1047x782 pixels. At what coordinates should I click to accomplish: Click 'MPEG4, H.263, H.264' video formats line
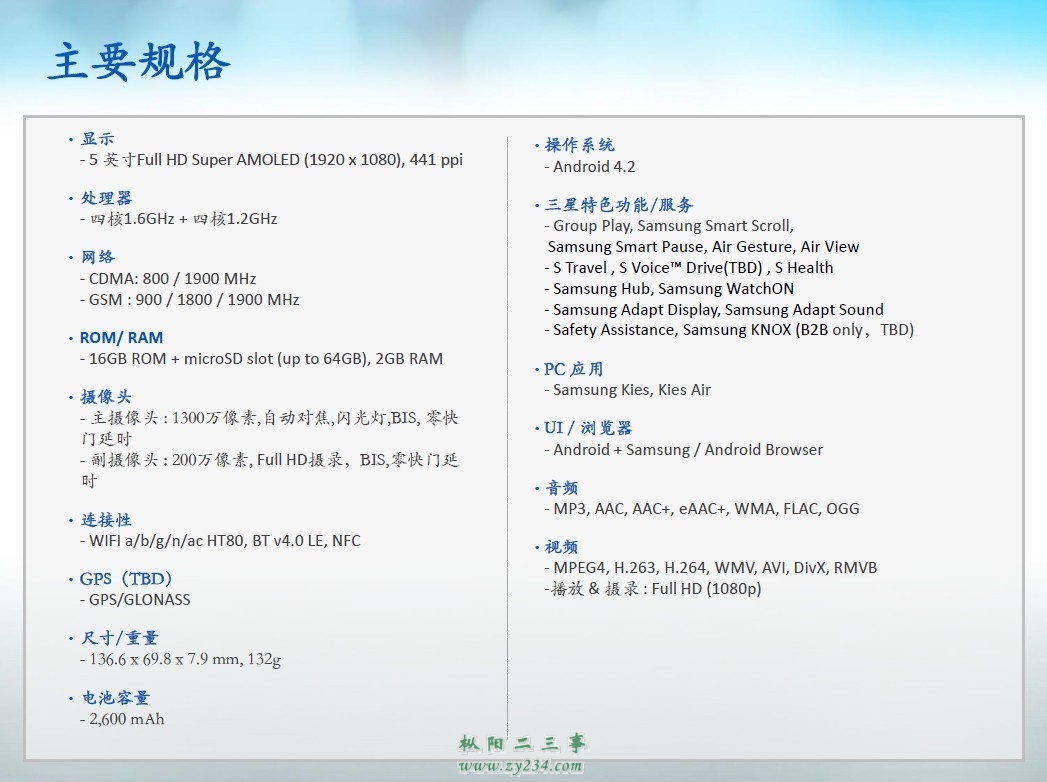pyautogui.click(x=710, y=568)
